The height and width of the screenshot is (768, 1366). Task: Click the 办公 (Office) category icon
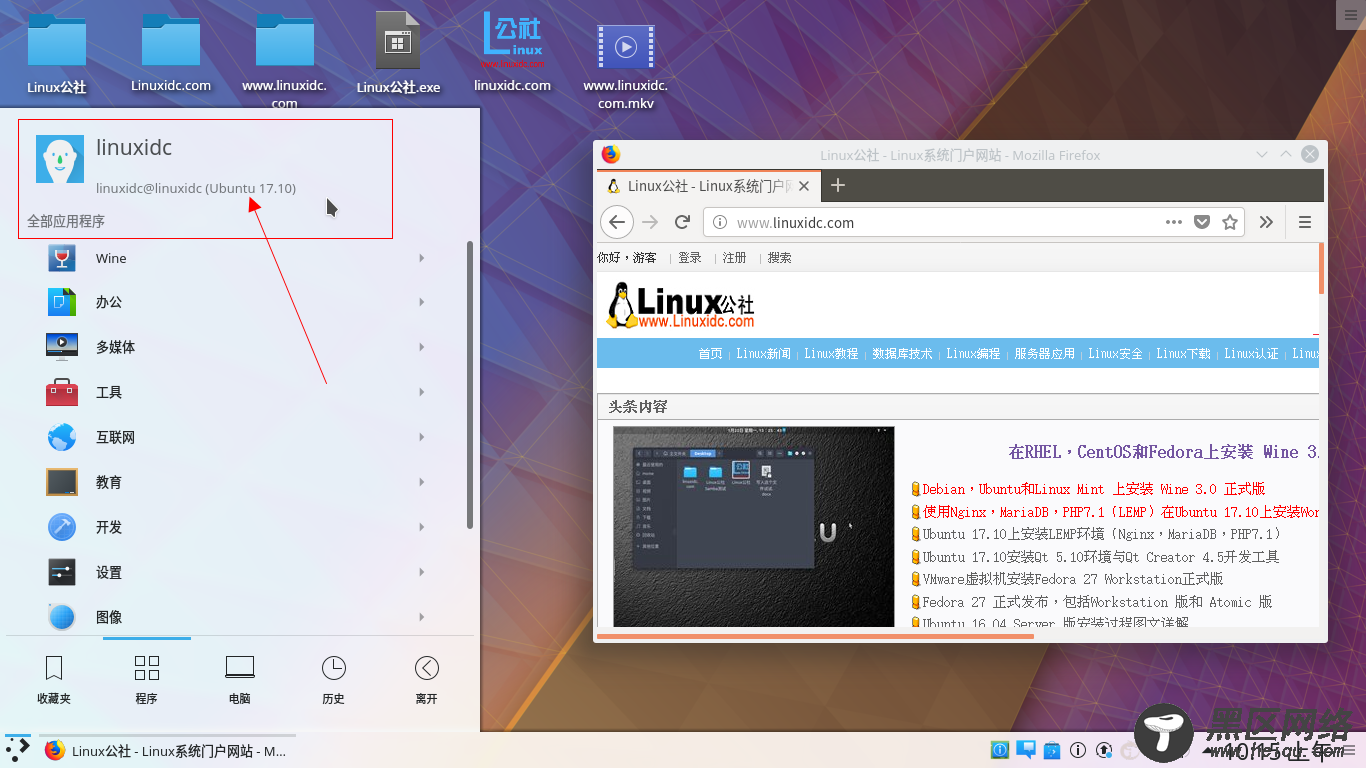pyautogui.click(x=62, y=302)
